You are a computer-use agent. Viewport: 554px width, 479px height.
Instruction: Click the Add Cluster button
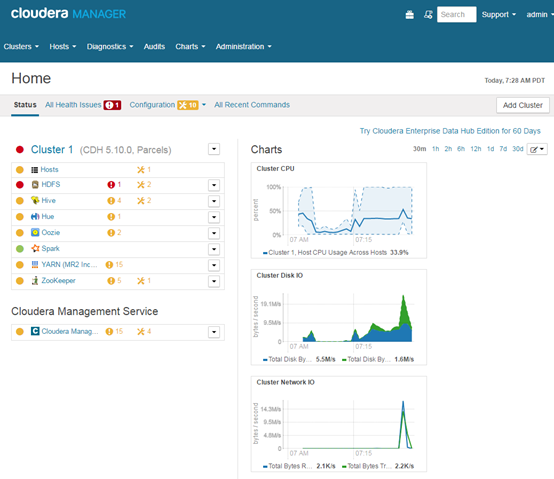523,105
